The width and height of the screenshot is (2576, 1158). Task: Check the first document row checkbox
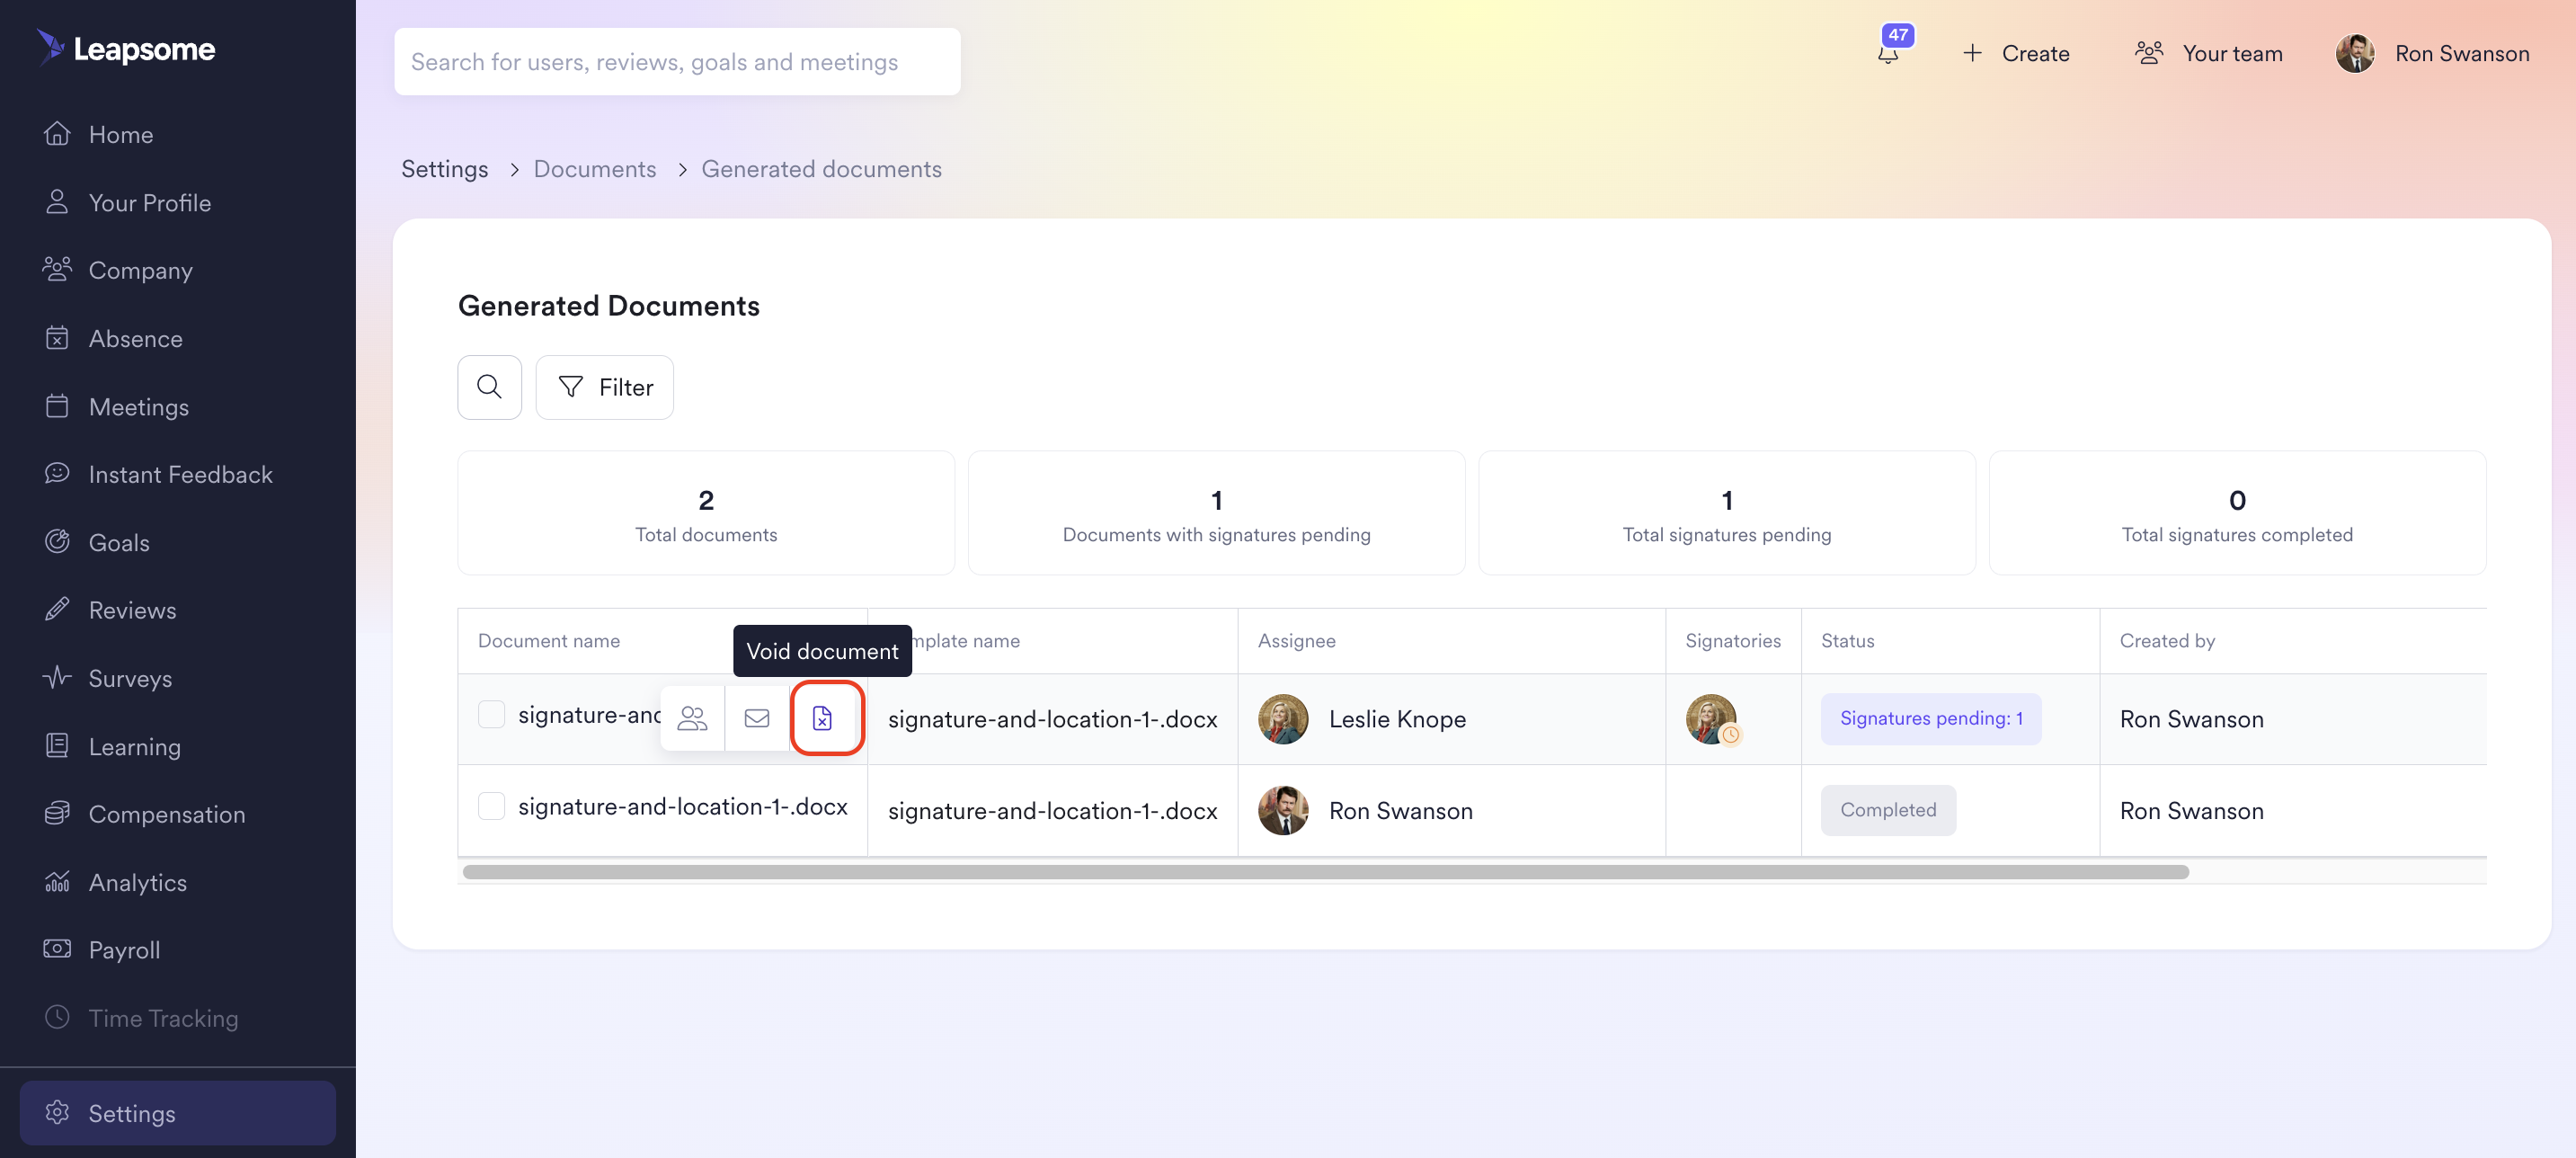coord(491,714)
